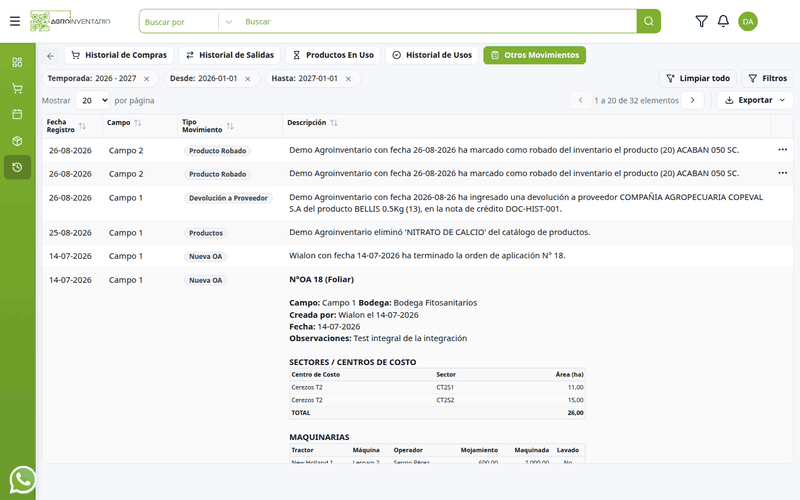Open box/products icon in sidebar
This screenshot has height=500, width=800.
tap(17, 141)
